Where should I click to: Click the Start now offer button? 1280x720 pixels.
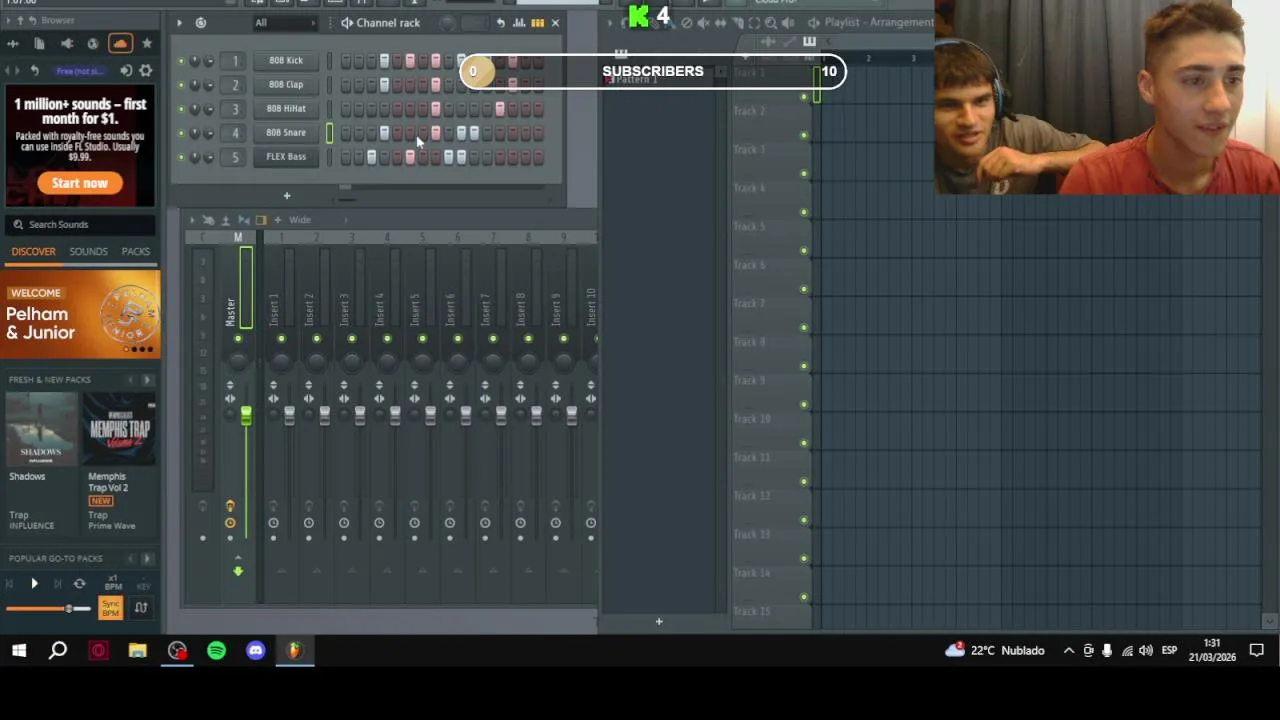80,184
